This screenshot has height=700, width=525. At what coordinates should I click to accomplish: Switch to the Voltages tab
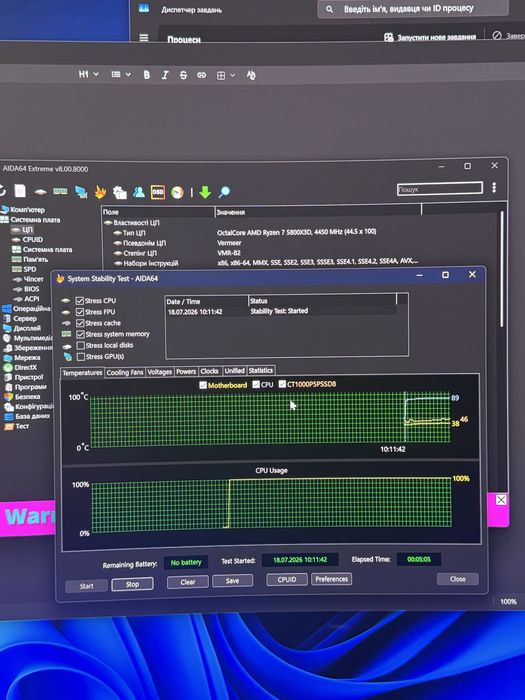[x=159, y=372]
